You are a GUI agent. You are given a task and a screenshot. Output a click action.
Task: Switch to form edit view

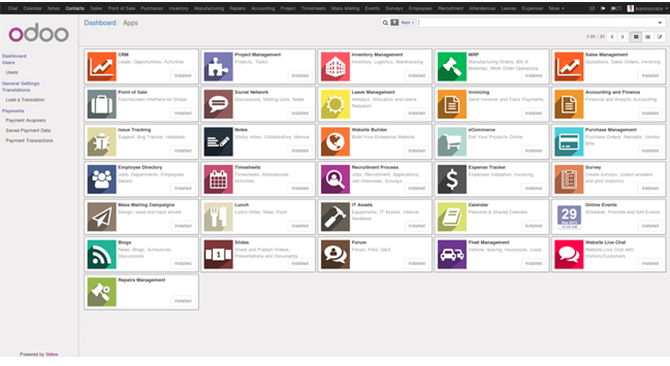659,37
